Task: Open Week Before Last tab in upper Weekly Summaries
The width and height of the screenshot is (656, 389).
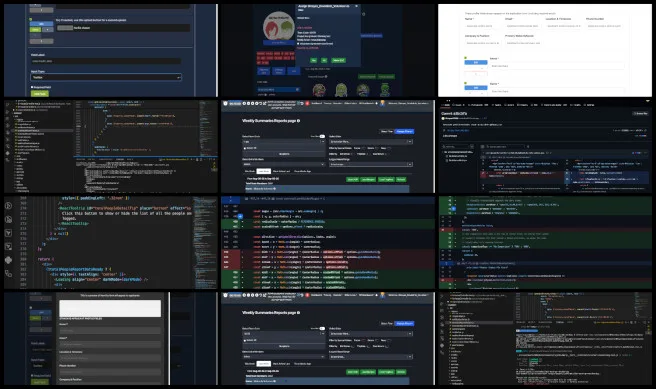Action: click(x=281, y=171)
